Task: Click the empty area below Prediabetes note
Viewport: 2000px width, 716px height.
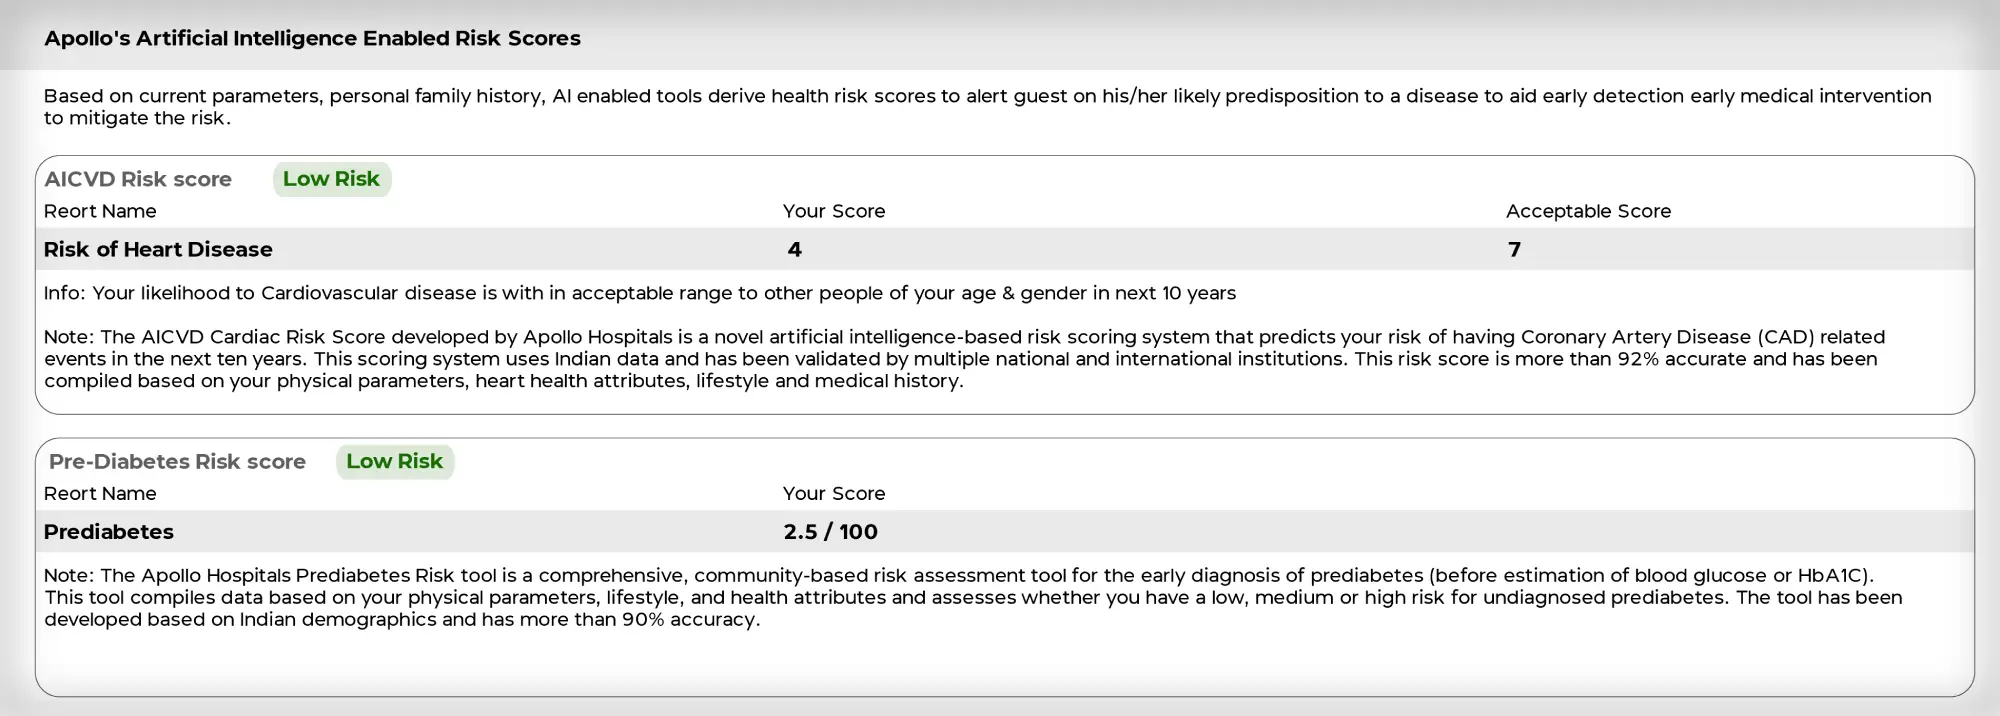Action: [1005, 662]
